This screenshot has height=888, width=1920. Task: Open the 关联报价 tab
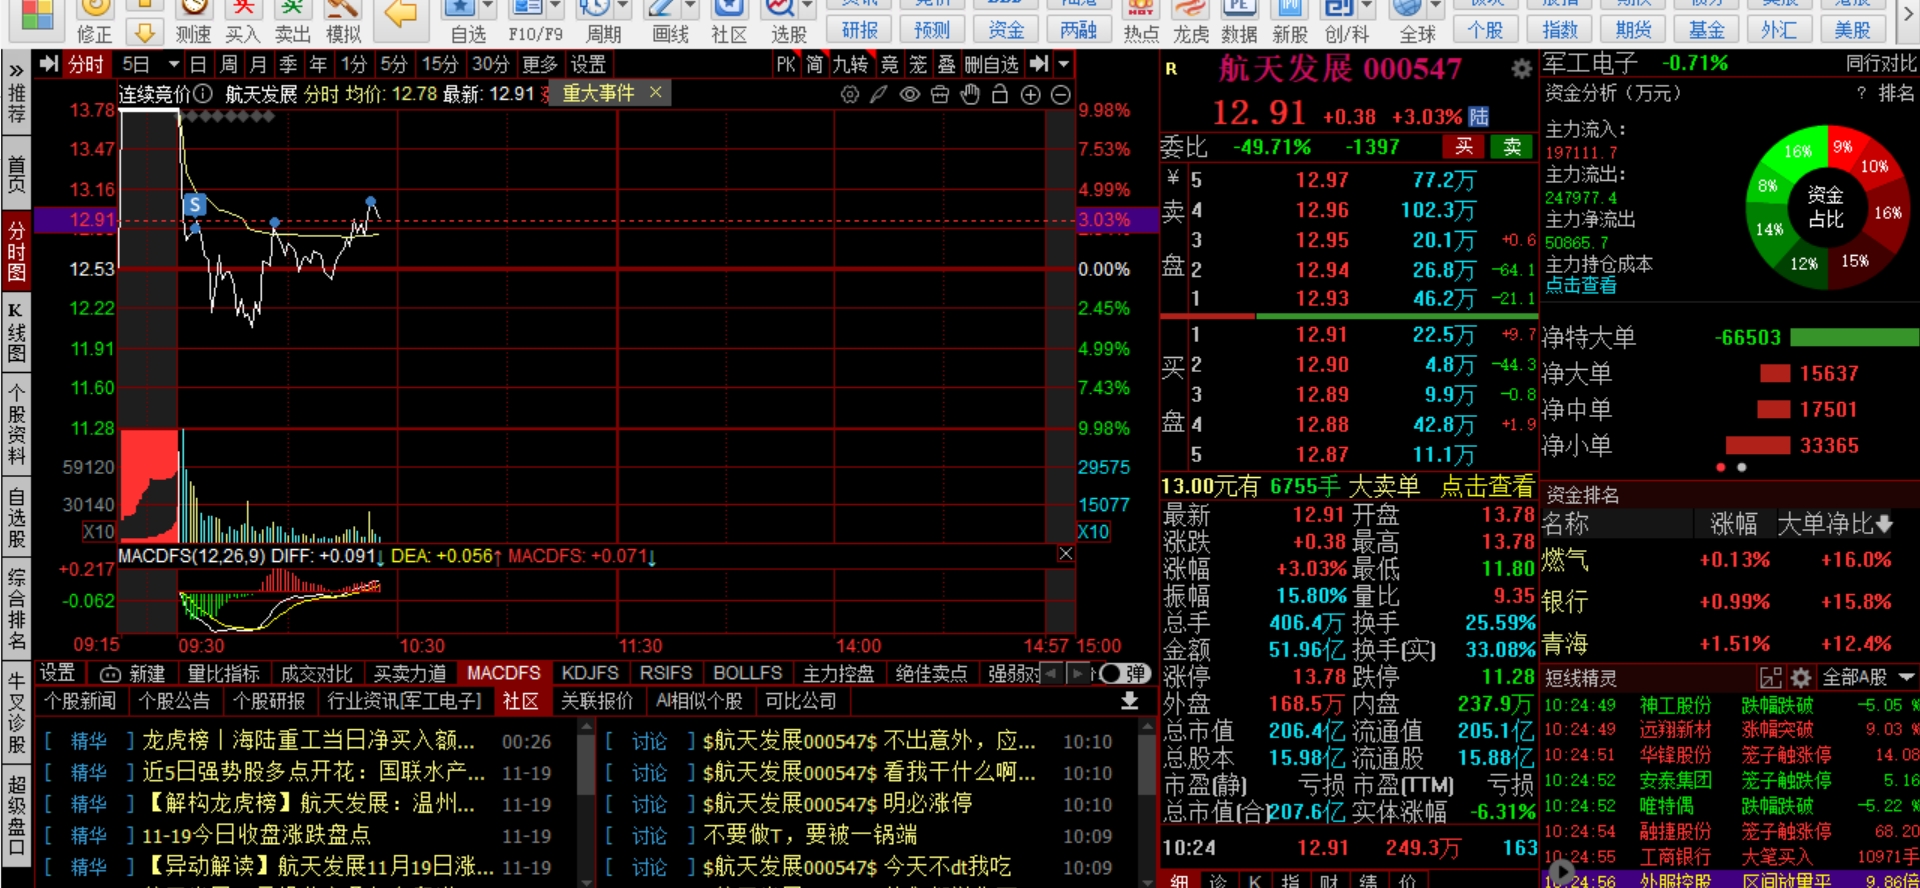pos(596,701)
